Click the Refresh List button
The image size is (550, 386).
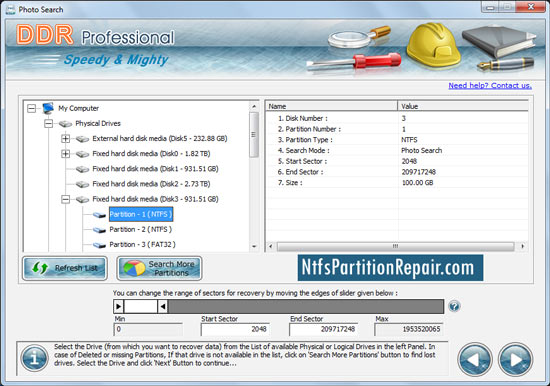(65, 268)
